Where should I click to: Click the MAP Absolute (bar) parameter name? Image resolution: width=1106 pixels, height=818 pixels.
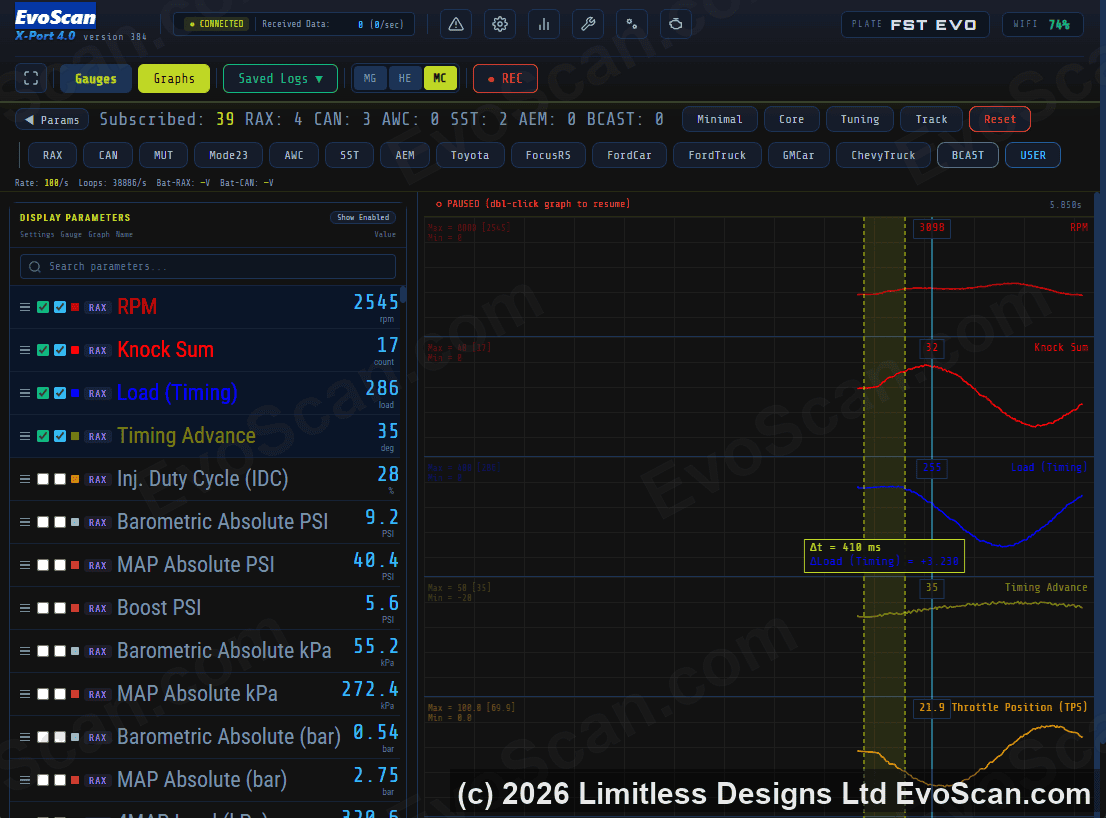[x=202, y=780]
